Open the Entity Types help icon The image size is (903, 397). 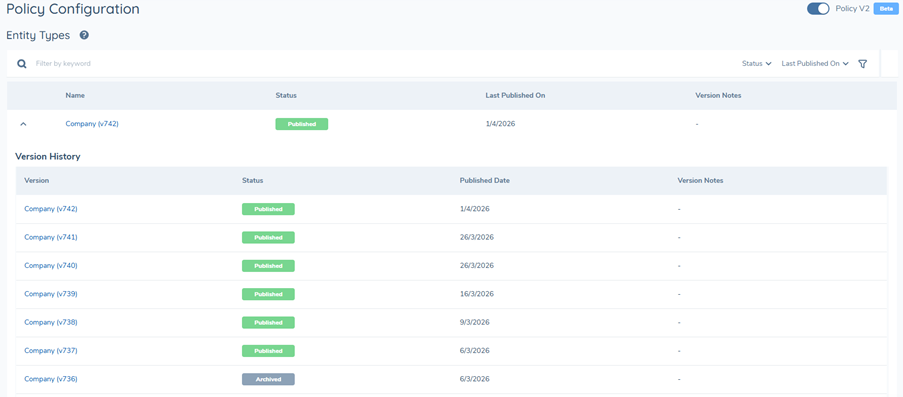tap(84, 35)
